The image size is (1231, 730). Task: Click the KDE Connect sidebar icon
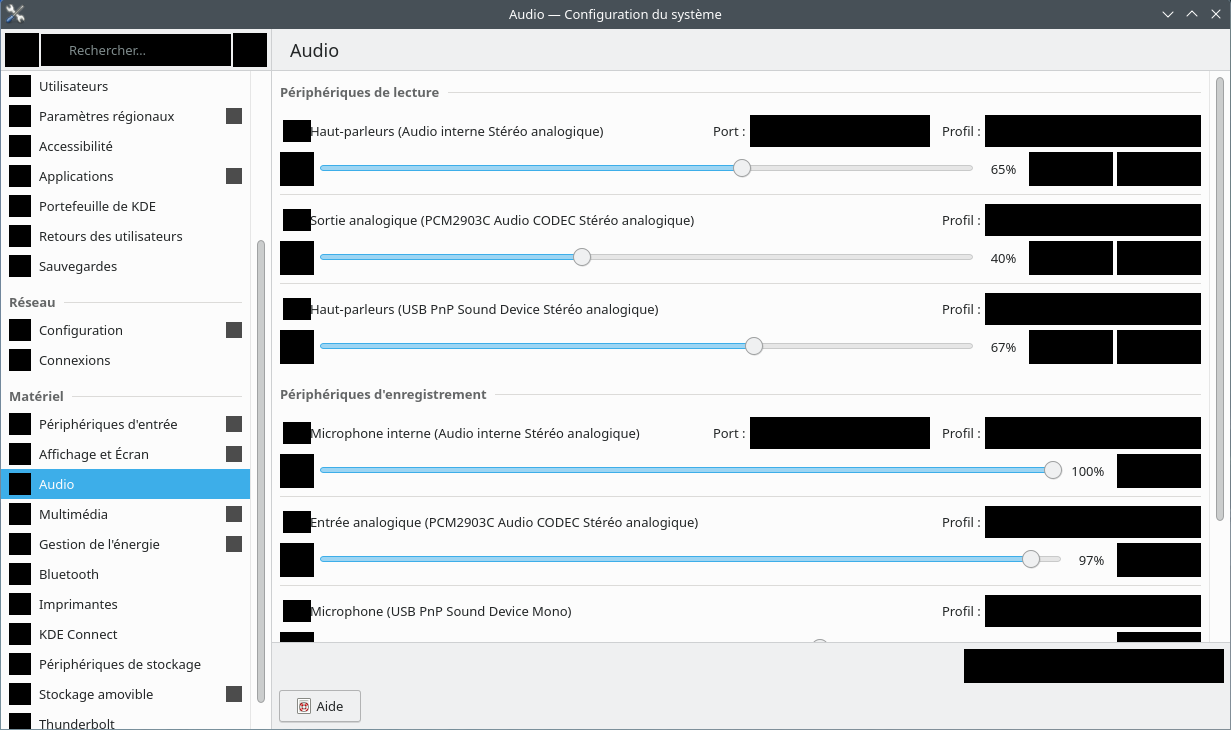click(20, 635)
